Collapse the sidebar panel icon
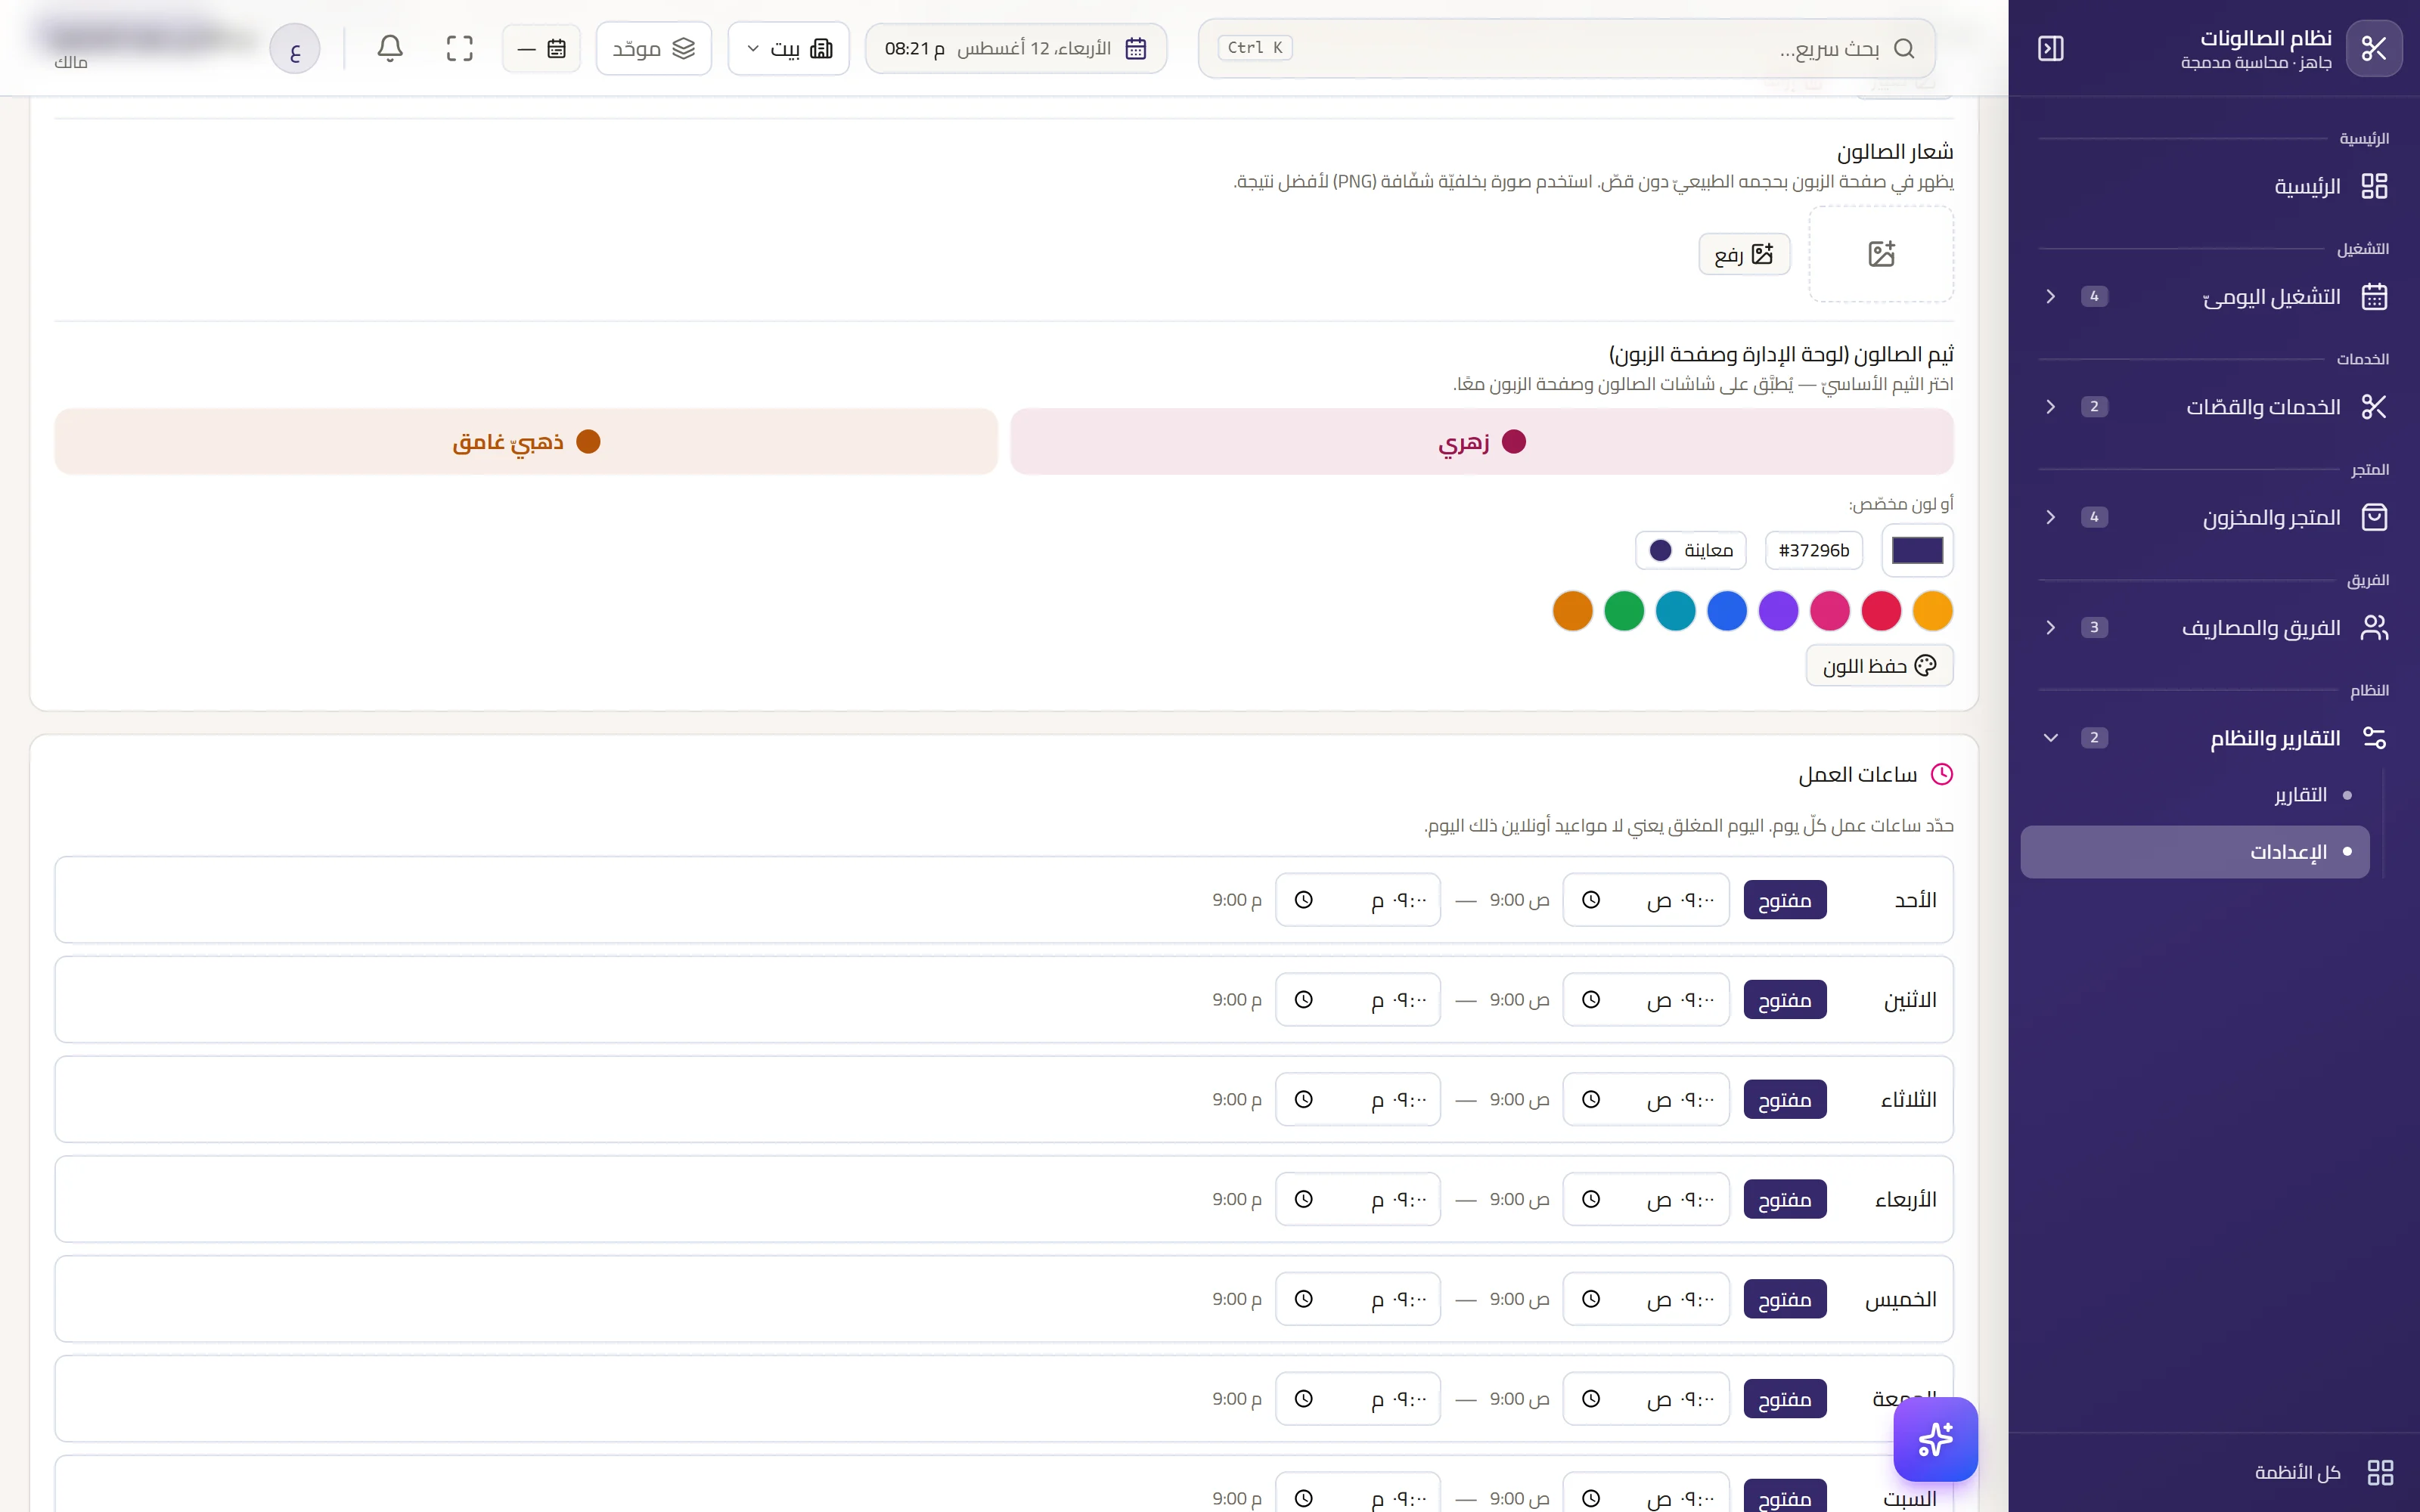The width and height of the screenshot is (2420, 1512). 2050,48
